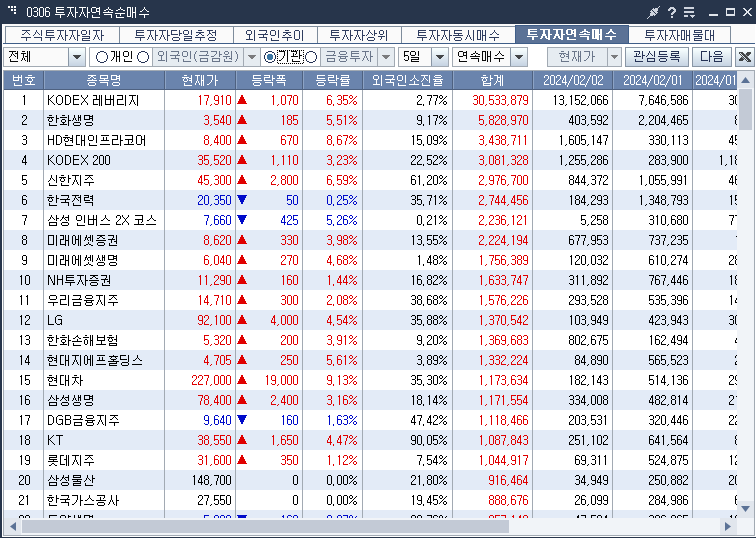This screenshot has width=756, height=538.
Task: Open the window menu icon beside 0306 title
Action: click(x=13, y=9)
